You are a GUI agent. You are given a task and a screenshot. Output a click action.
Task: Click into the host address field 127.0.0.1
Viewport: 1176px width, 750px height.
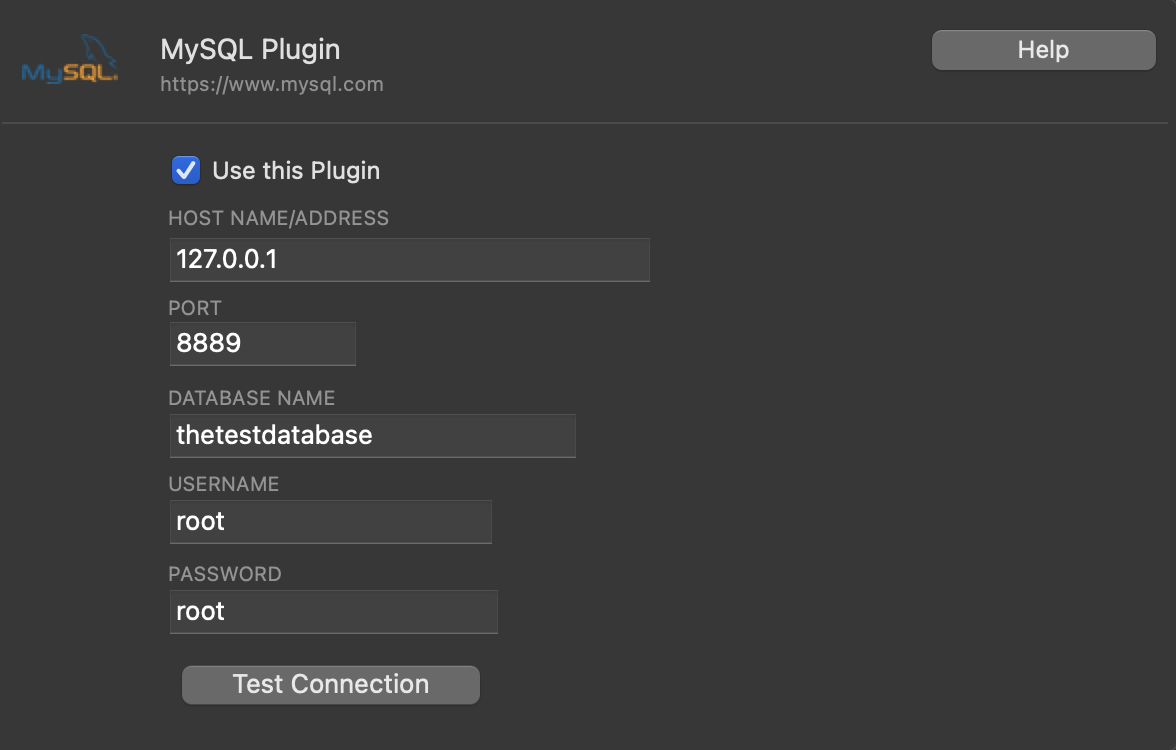410,260
